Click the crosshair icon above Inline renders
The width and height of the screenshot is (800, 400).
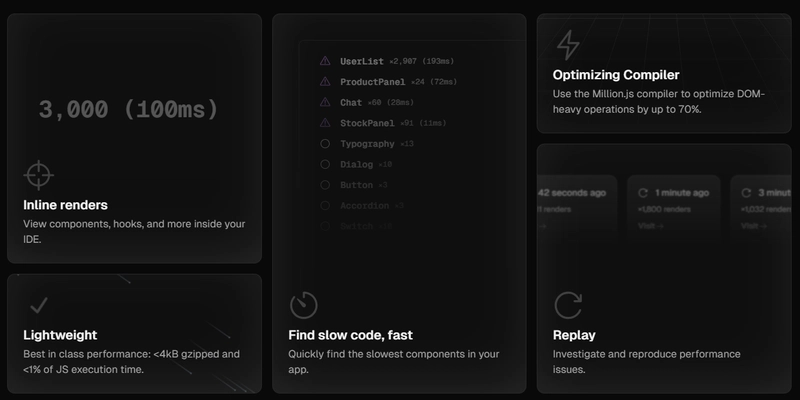click(39, 176)
